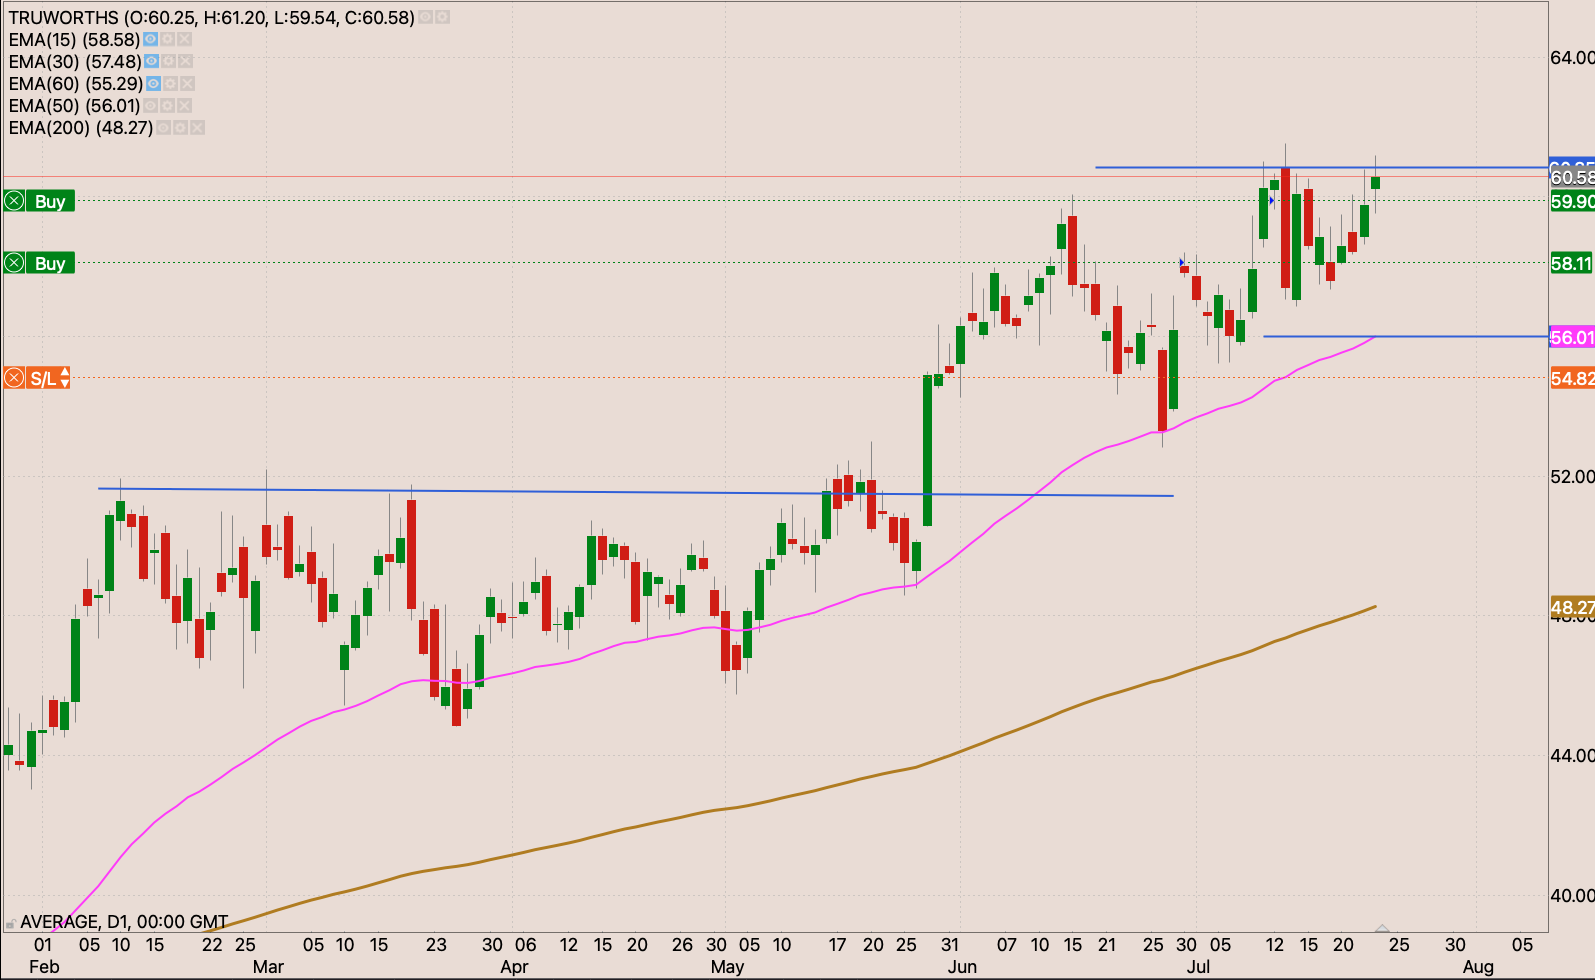The height and width of the screenshot is (980, 1595).
Task: Hide the EMA(15) line via eye icon
Action: [x=151, y=40]
